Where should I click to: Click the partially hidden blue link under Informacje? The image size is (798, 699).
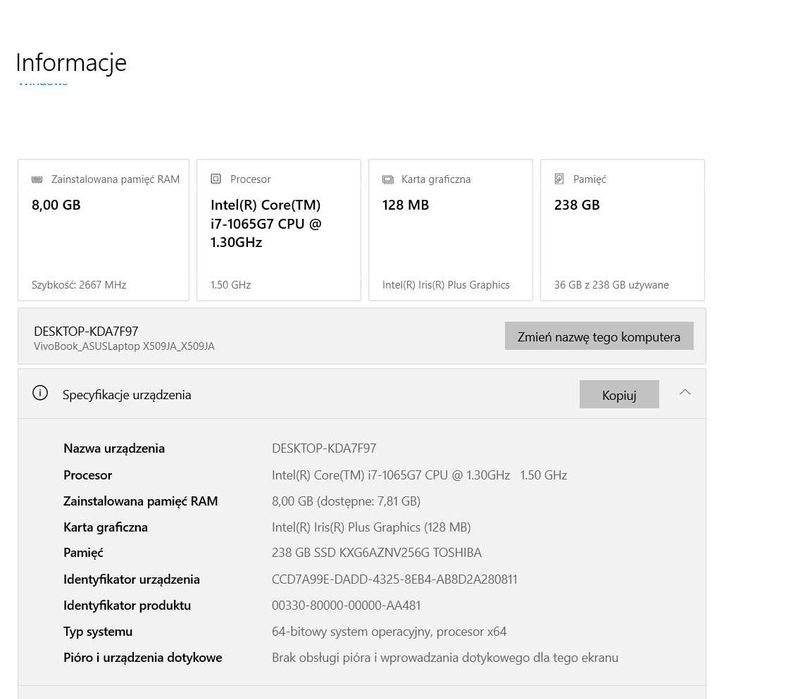pyautogui.click(x=43, y=84)
